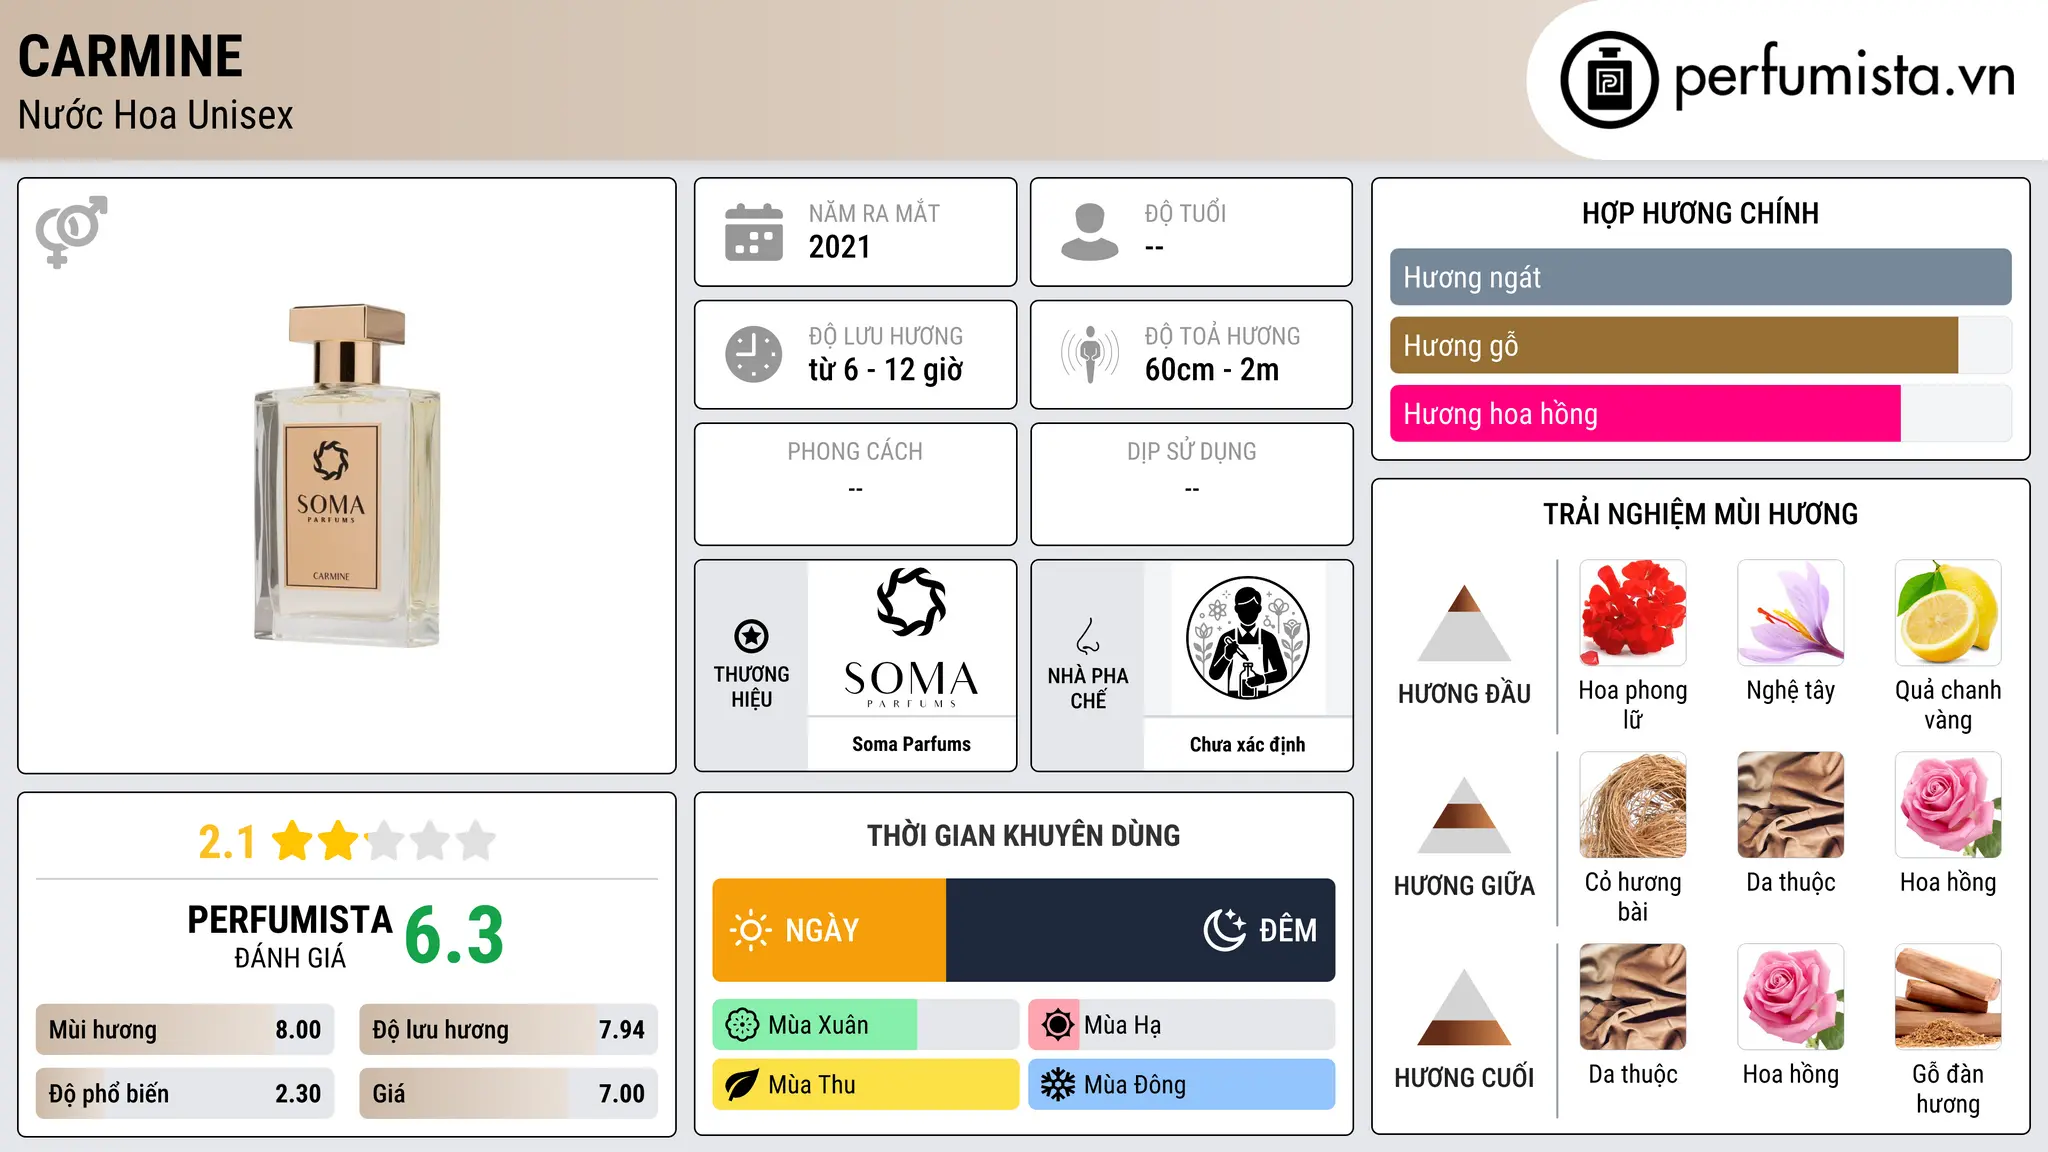Click the Nước Hoa Unisex subtitle

coord(156,116)
